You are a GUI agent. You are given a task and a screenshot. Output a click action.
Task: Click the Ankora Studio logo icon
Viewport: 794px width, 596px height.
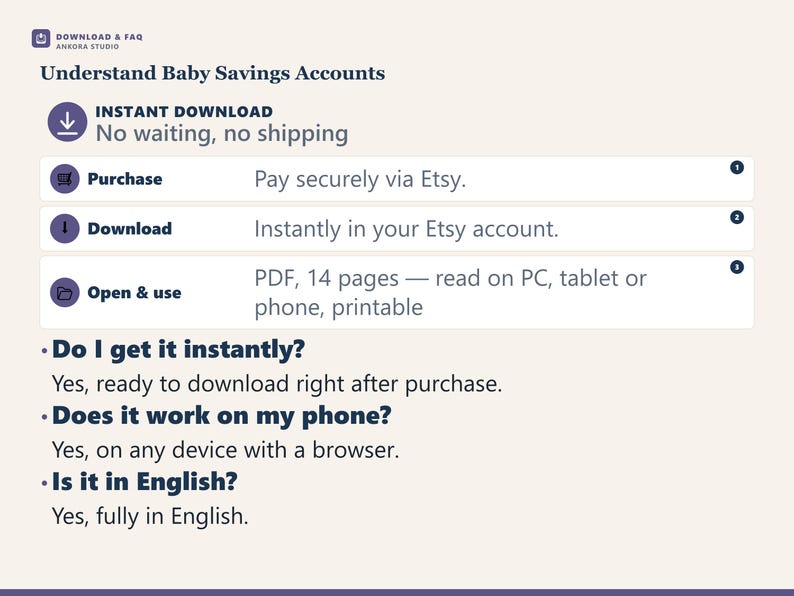41,38
